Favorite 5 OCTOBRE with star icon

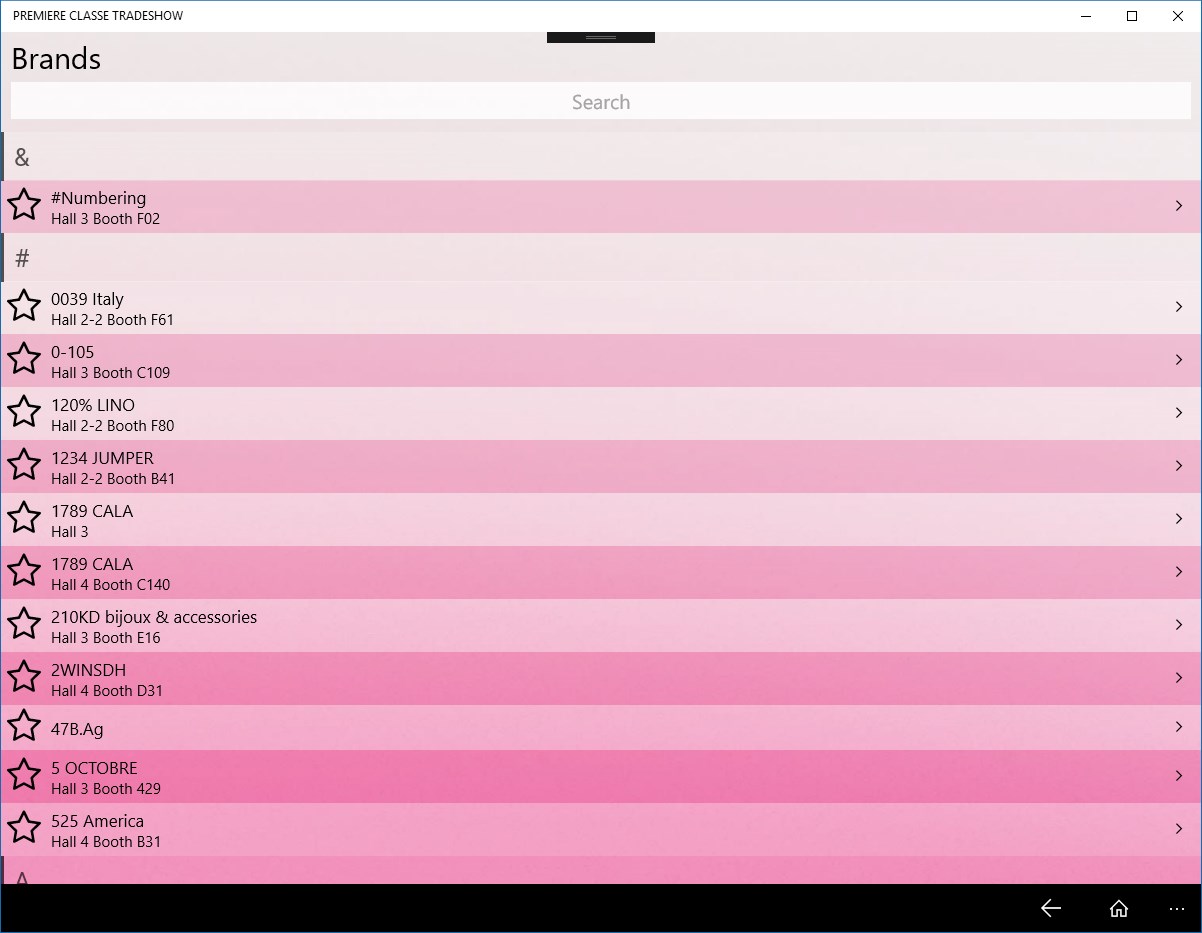point(24,775)
